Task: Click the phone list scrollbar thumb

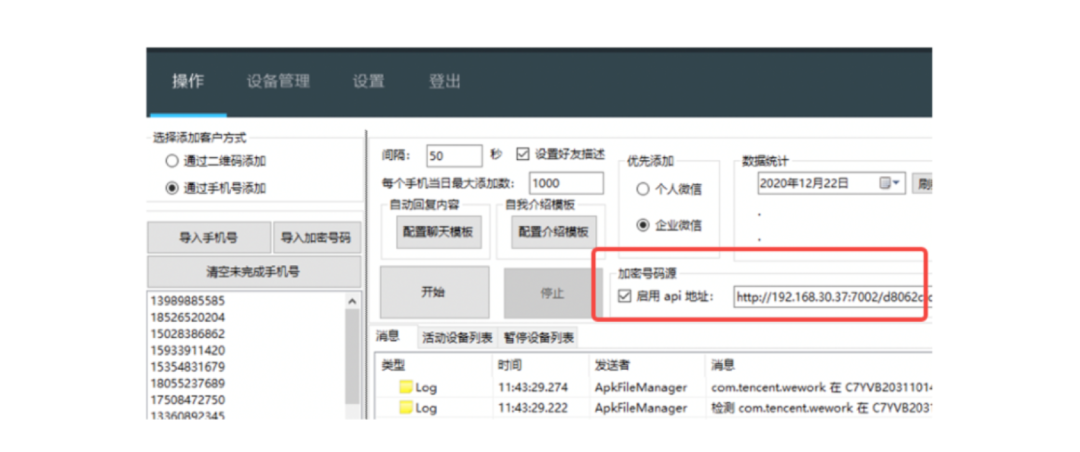Action: tap(352, 356)
